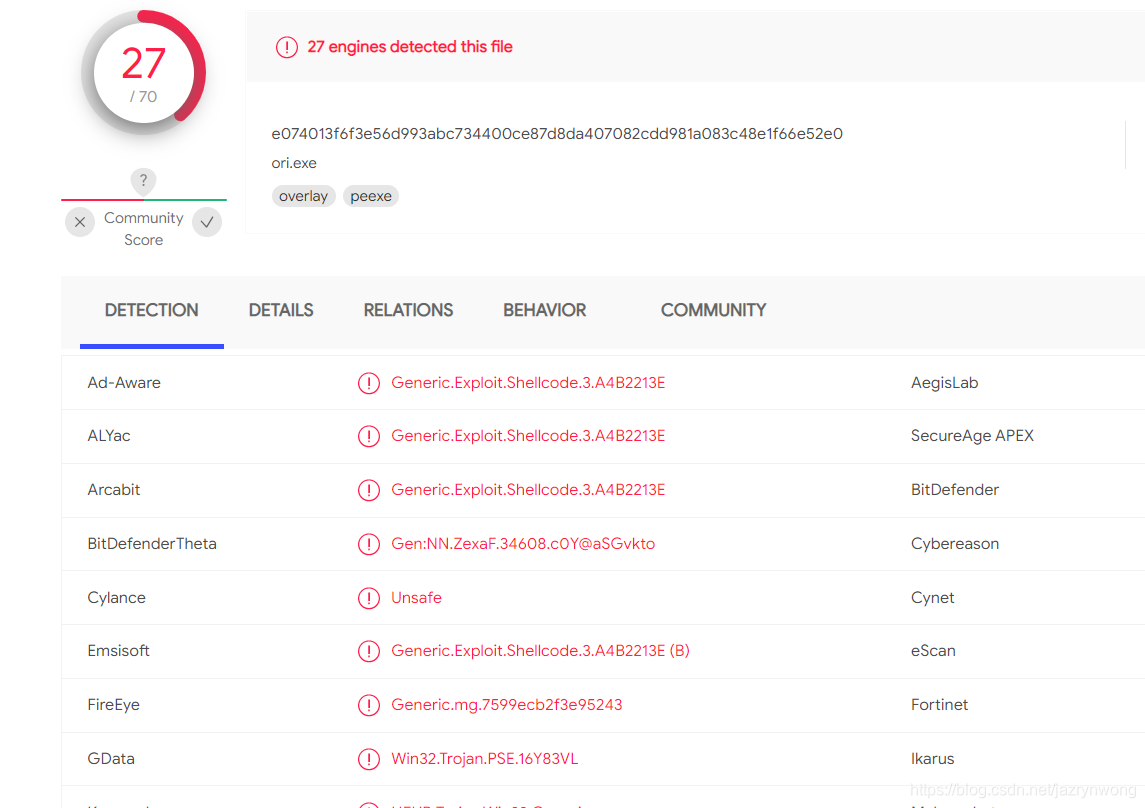Click the file name ori.exe
This screenshot has height=808, width=1145.
coord(294,163)
